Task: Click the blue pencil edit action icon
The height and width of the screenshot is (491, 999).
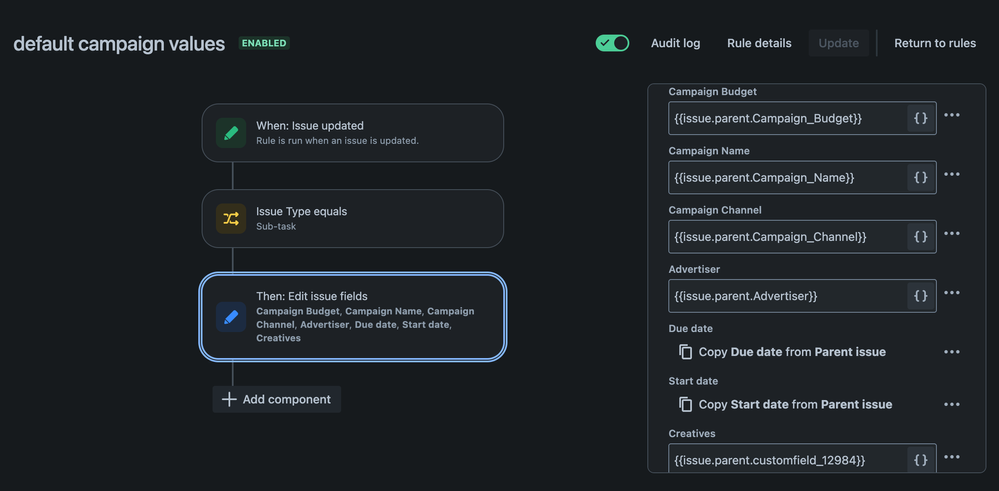Action: click(231, 317)
